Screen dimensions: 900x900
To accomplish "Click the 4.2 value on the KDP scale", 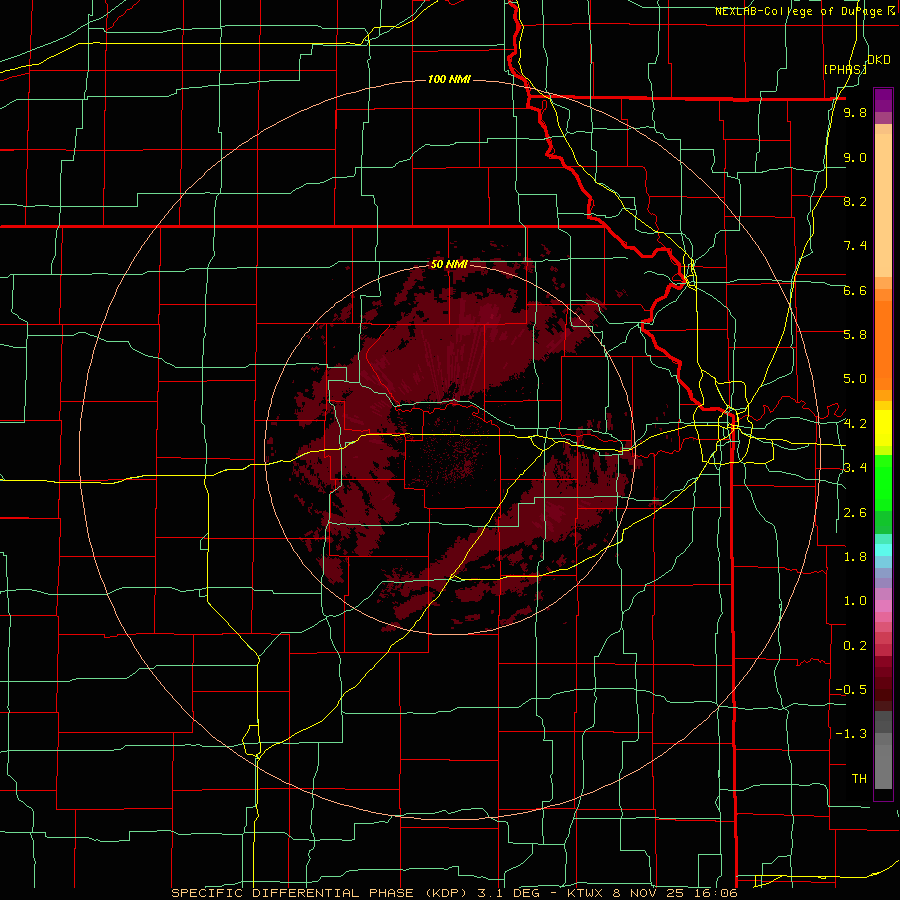I will click(855, 424).
